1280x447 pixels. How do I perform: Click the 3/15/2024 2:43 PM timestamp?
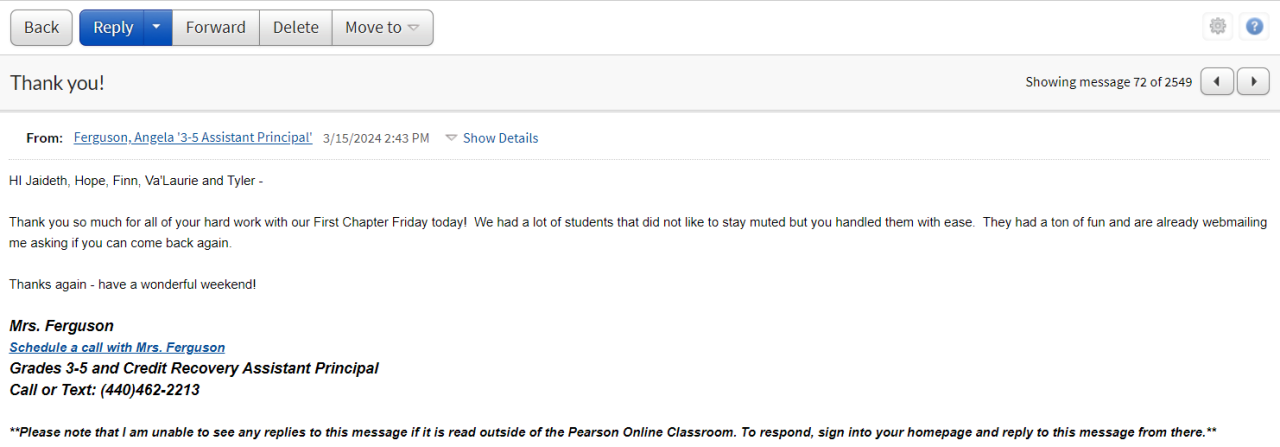376,138
